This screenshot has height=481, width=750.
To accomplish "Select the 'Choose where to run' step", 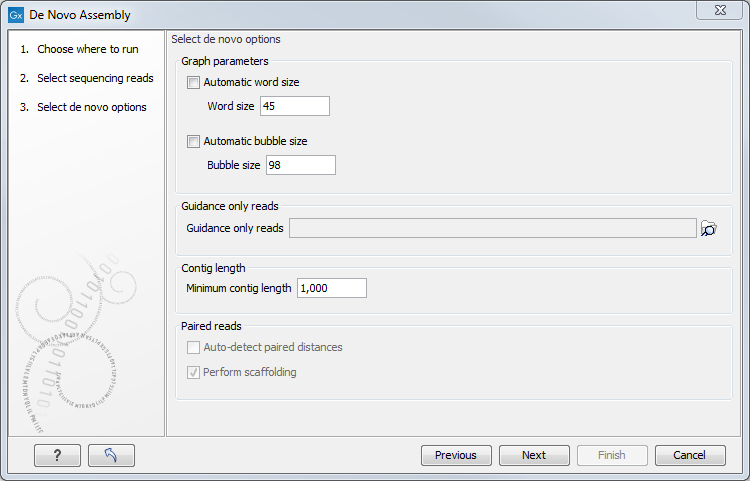I will tap(87, 49).
